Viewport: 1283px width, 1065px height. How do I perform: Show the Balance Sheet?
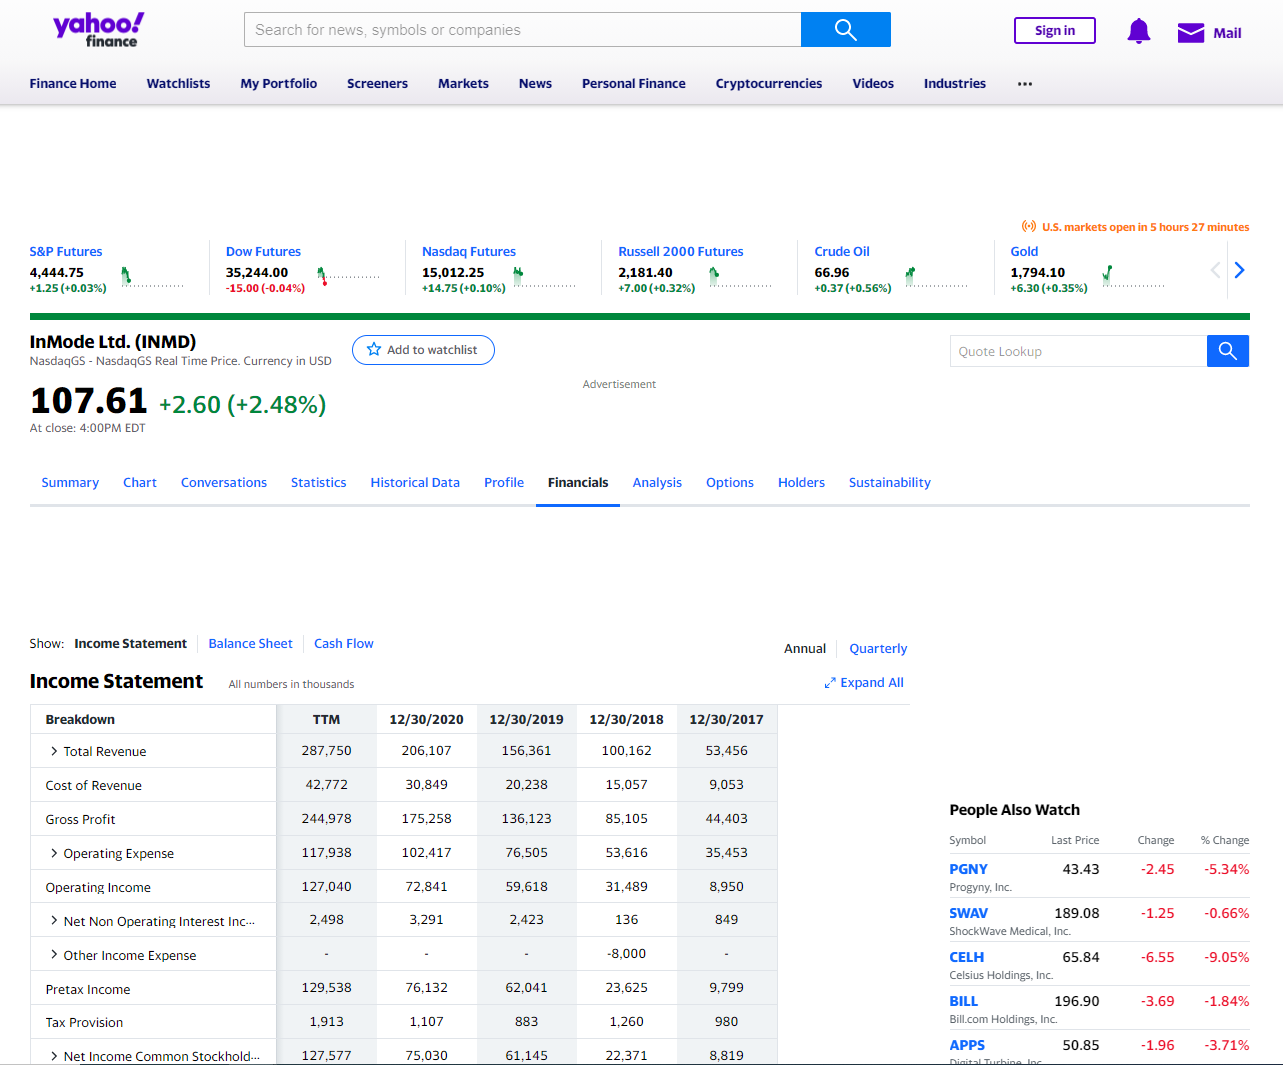point(250,644)
